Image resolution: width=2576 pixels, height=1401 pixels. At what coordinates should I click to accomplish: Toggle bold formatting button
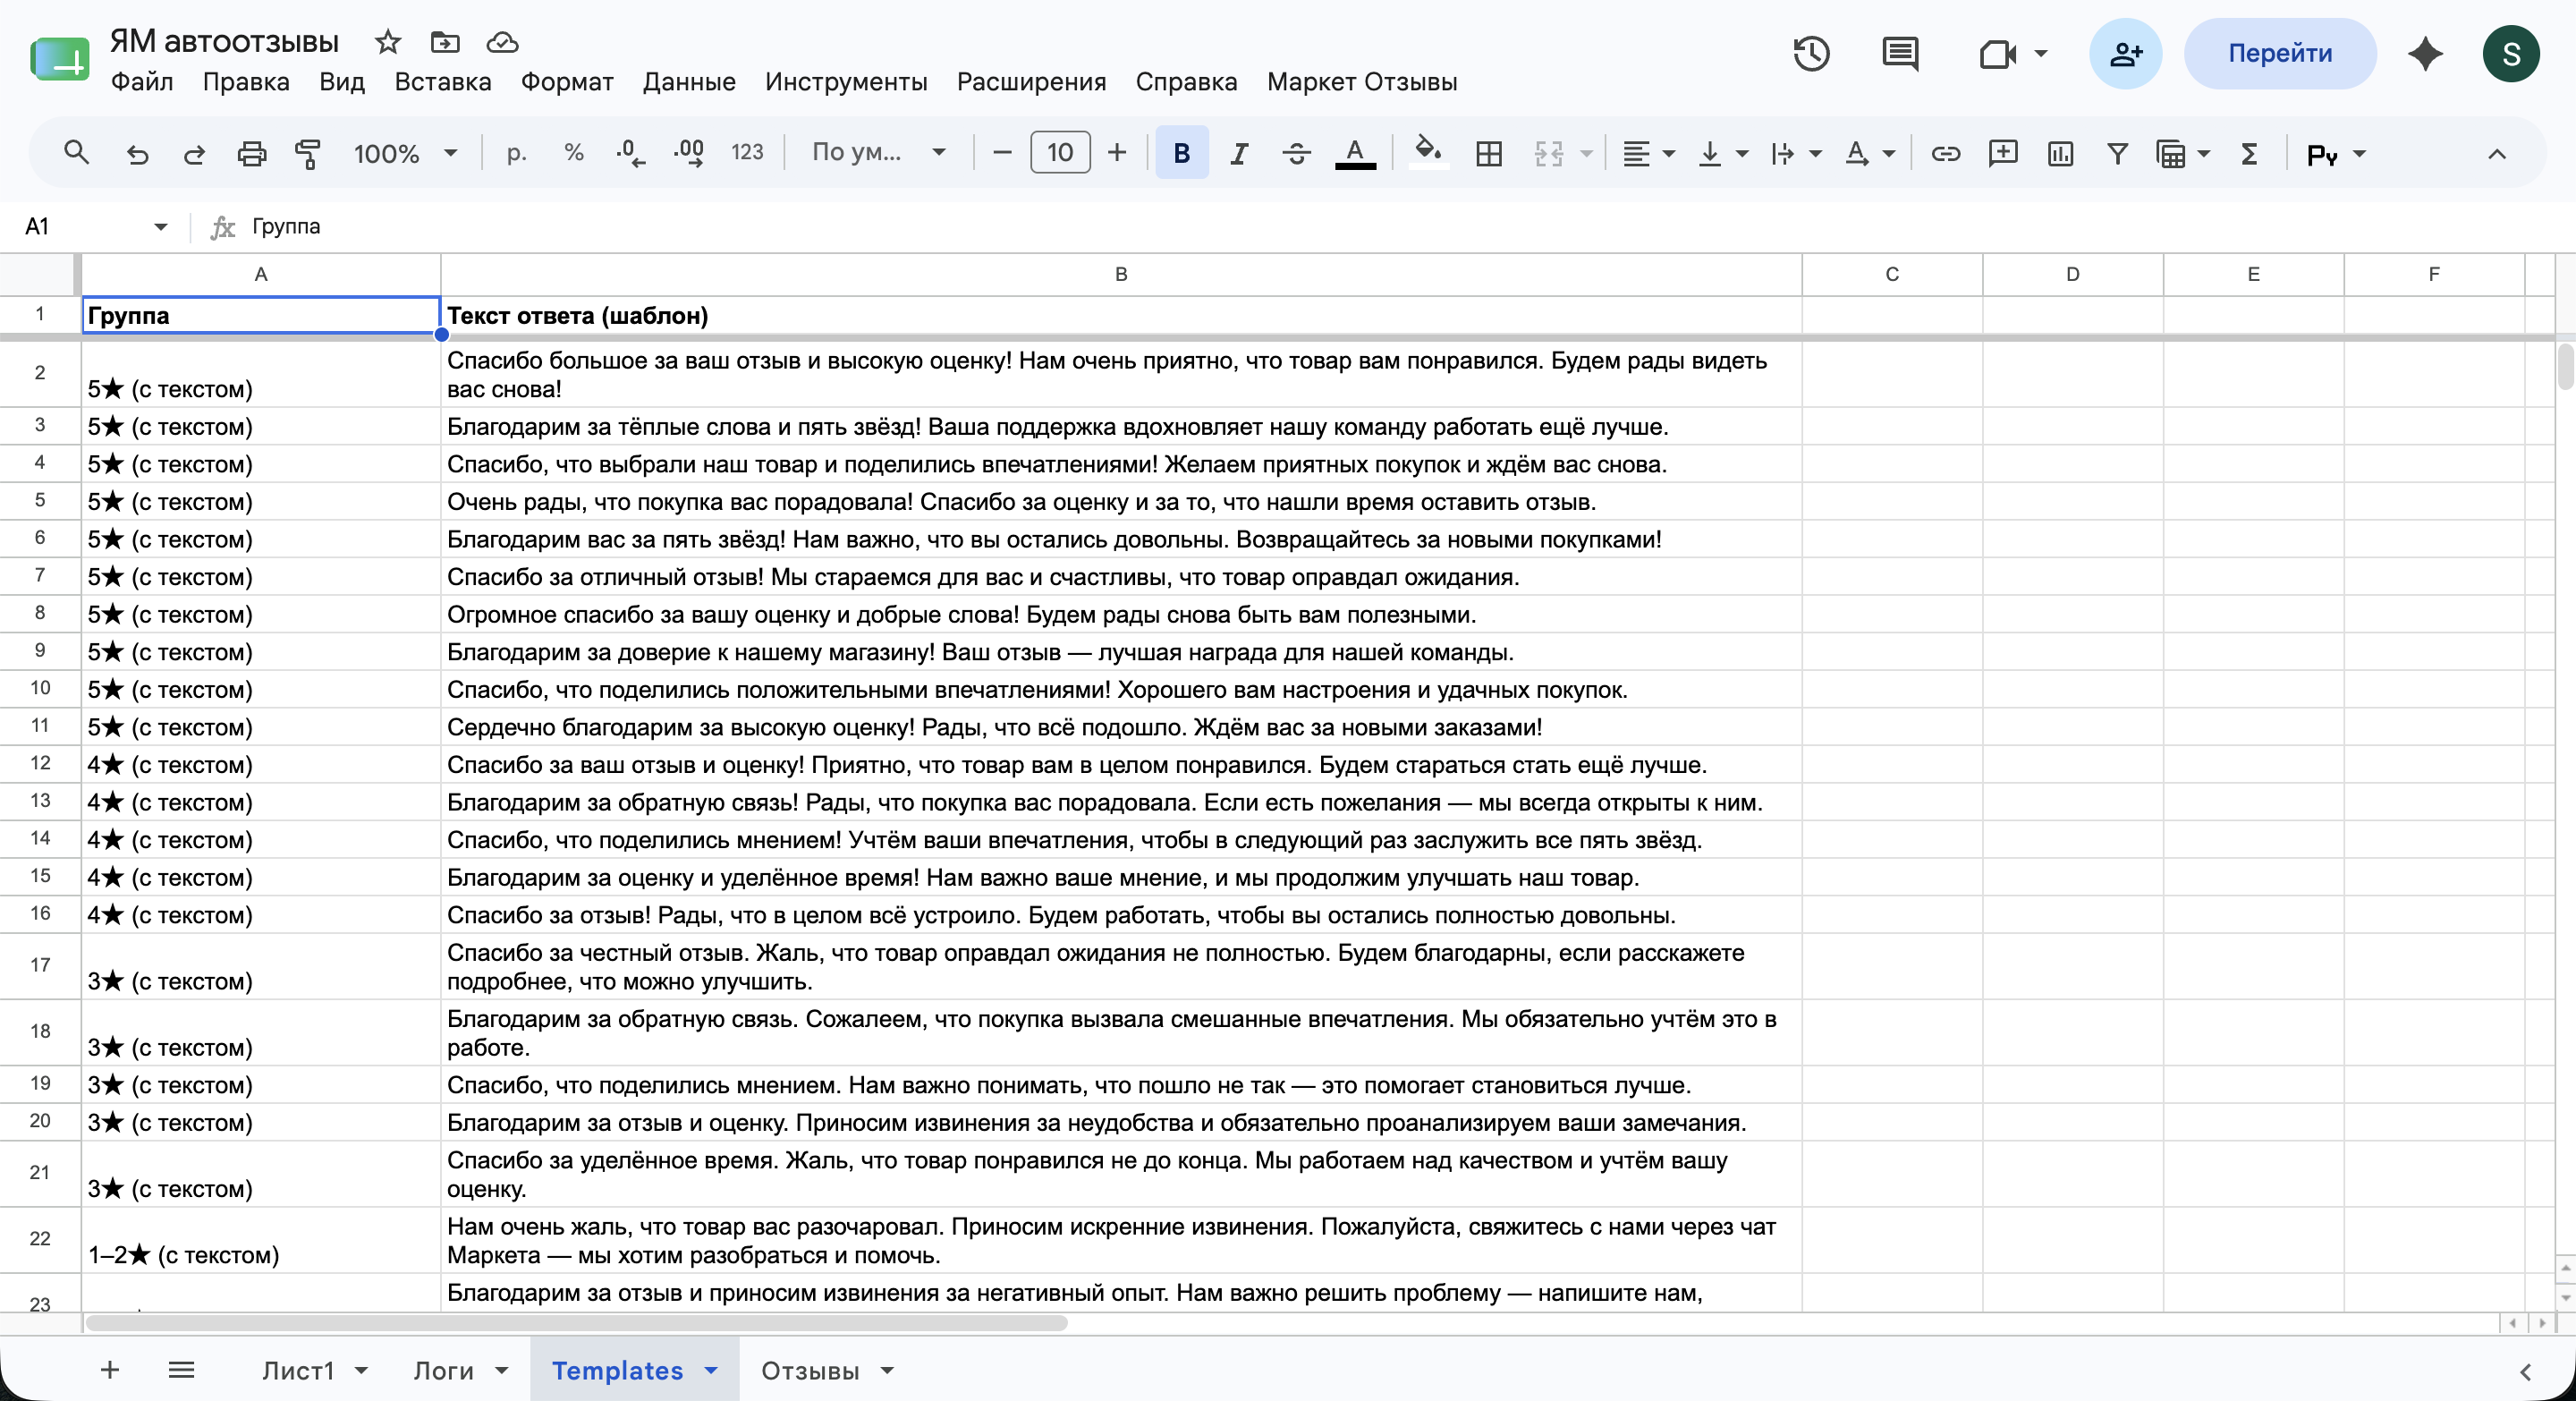click(x=1181, y=153)
